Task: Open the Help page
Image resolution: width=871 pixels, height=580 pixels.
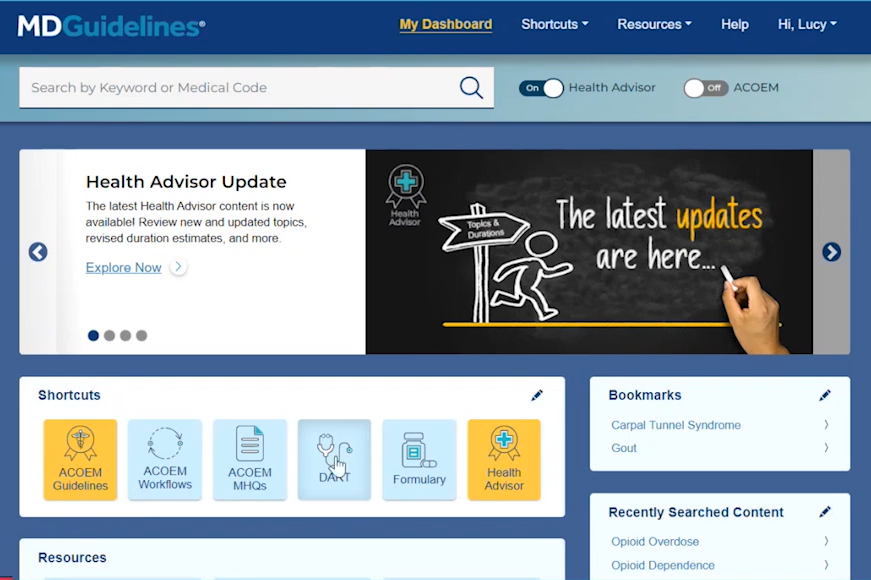Action: pos(734,24)
